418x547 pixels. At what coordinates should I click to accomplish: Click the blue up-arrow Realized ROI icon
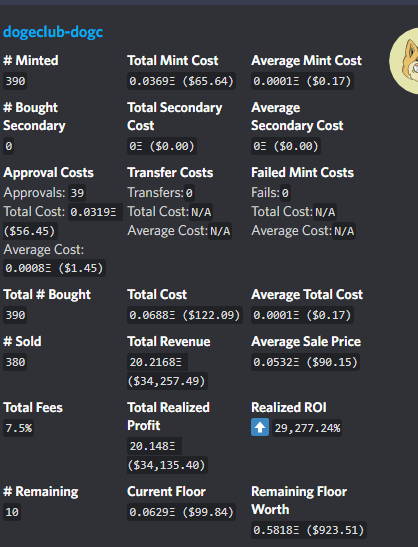pyautogui.click(x=260, y=427)
